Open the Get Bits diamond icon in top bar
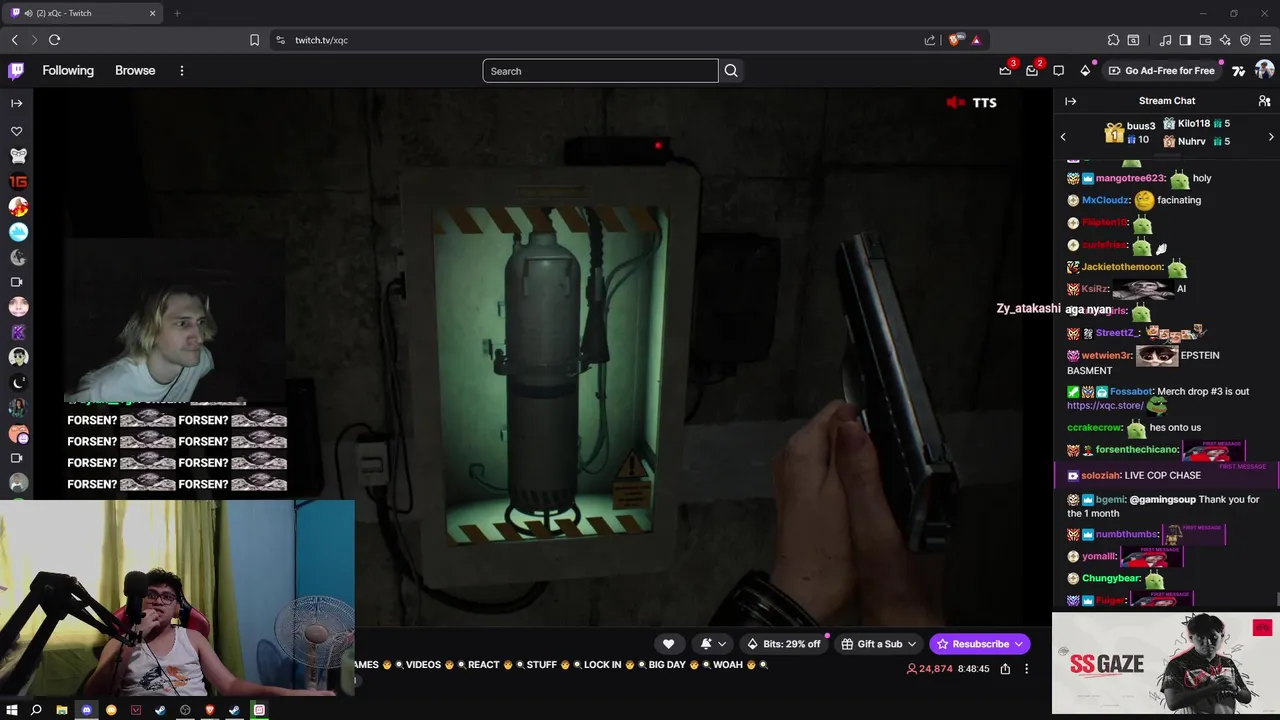Viewport: 1280px width, 720px height. [1085, 71]
